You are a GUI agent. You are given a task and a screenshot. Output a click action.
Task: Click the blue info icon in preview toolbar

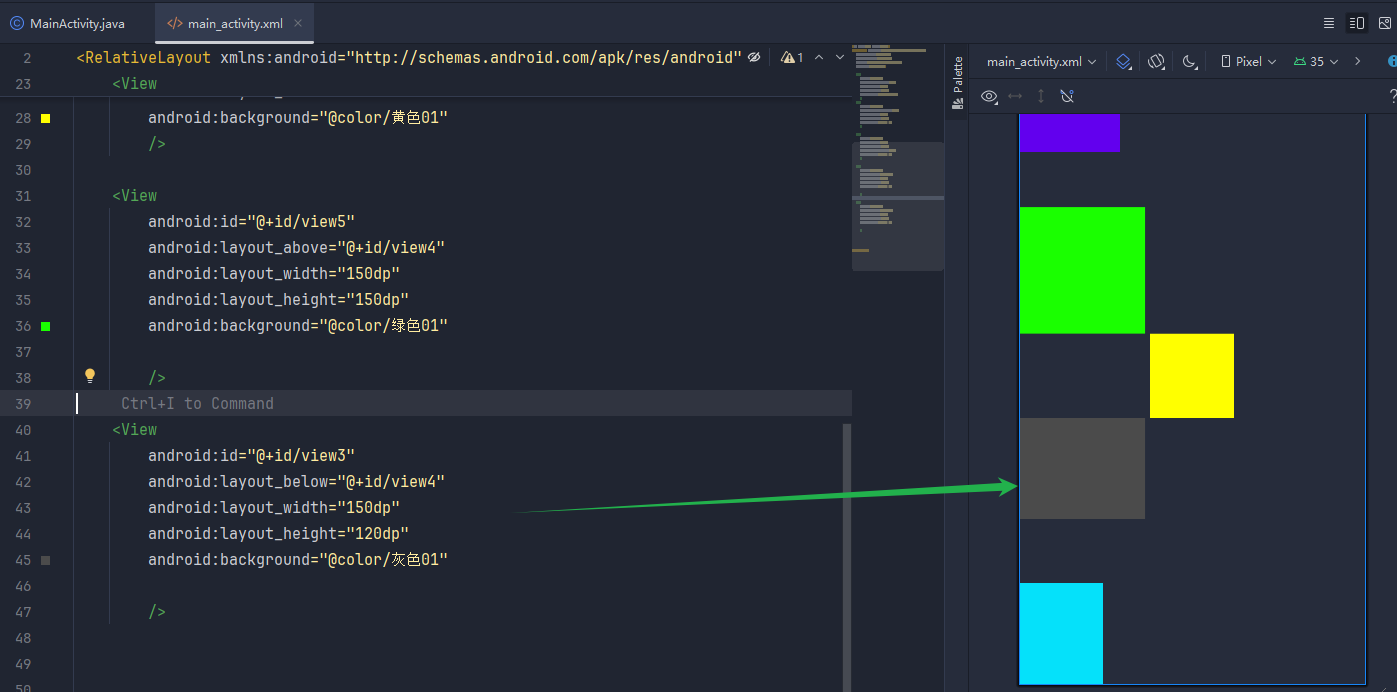(1391, 62)
